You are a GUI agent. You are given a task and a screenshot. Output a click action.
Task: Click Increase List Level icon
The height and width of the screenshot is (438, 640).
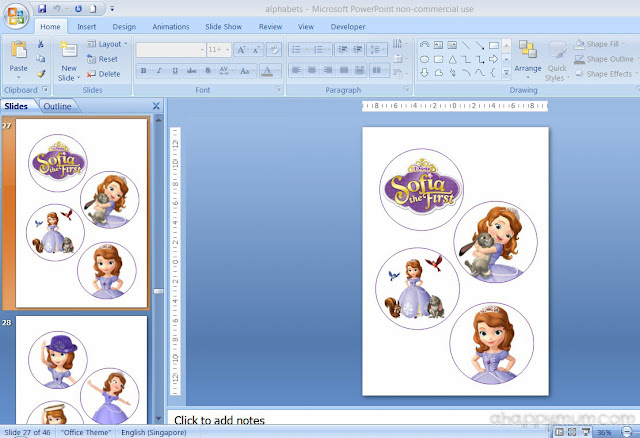(x=358, y=50)
